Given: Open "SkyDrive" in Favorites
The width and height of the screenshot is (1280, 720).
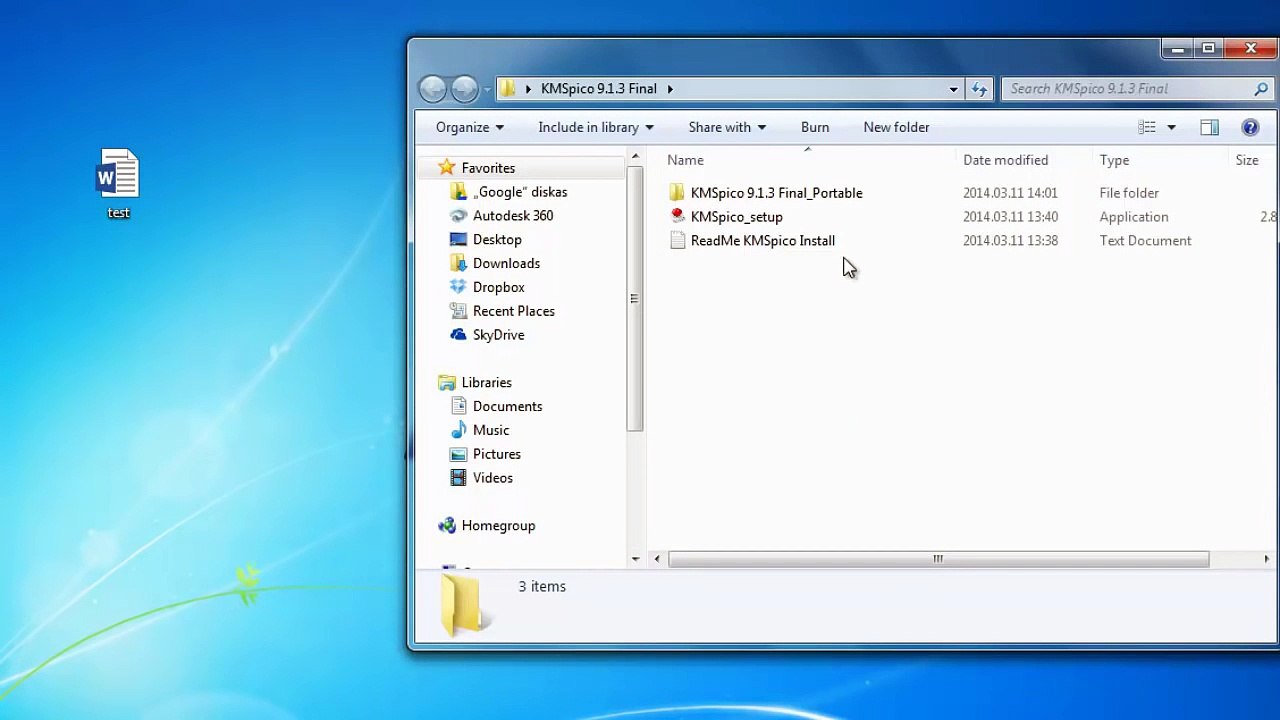Looking at the screenshot, I should click(x=498, y=335).
